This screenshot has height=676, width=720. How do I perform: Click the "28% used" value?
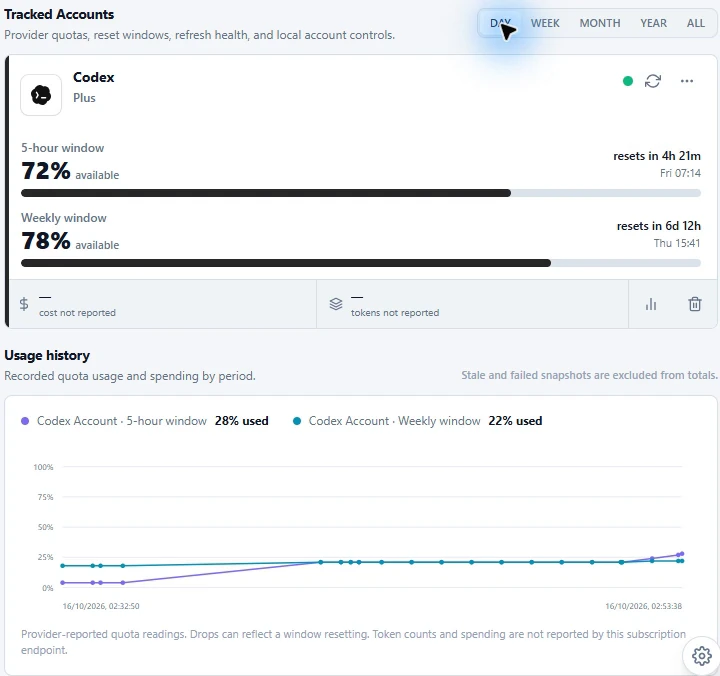pos(242,421)
